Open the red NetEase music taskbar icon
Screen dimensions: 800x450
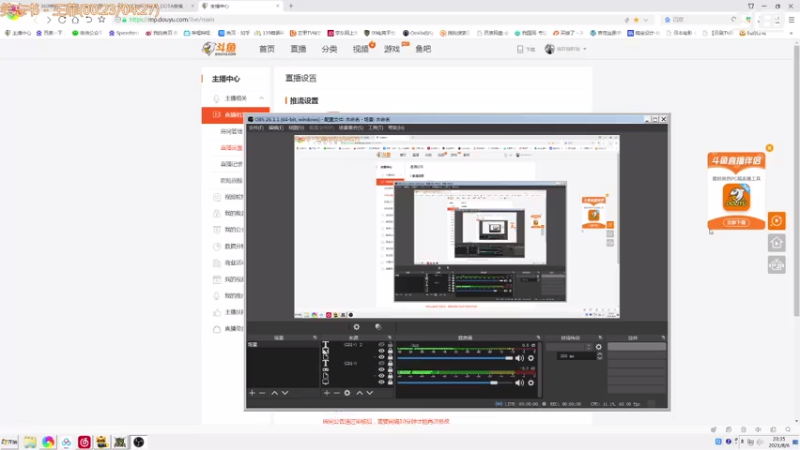click(84, 442)
